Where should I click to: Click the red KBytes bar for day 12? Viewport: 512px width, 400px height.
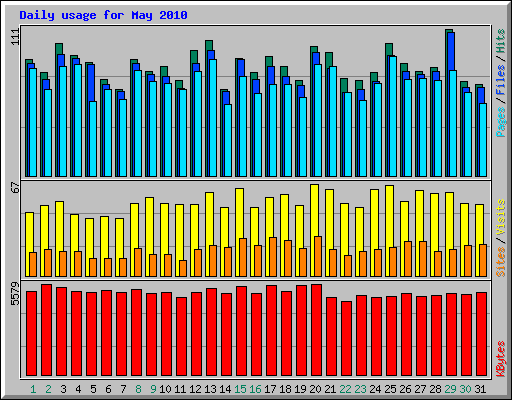point(197,334)
